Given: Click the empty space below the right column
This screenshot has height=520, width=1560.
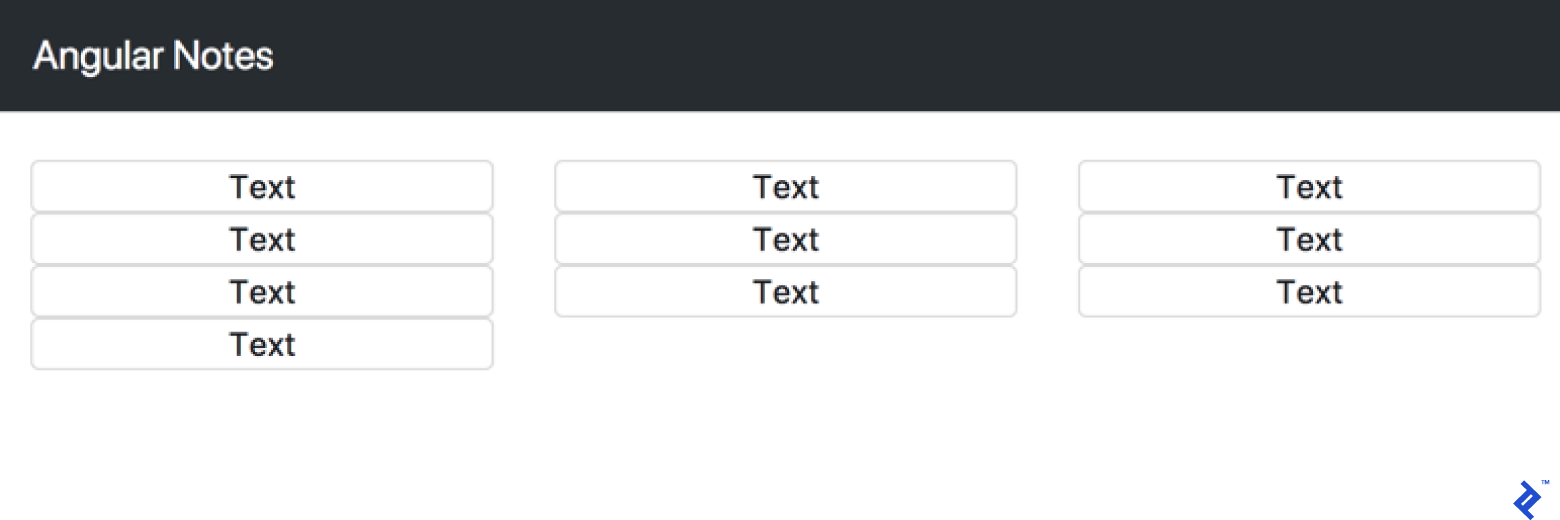Looking at the screenshot, I should tap(1309, 400).
